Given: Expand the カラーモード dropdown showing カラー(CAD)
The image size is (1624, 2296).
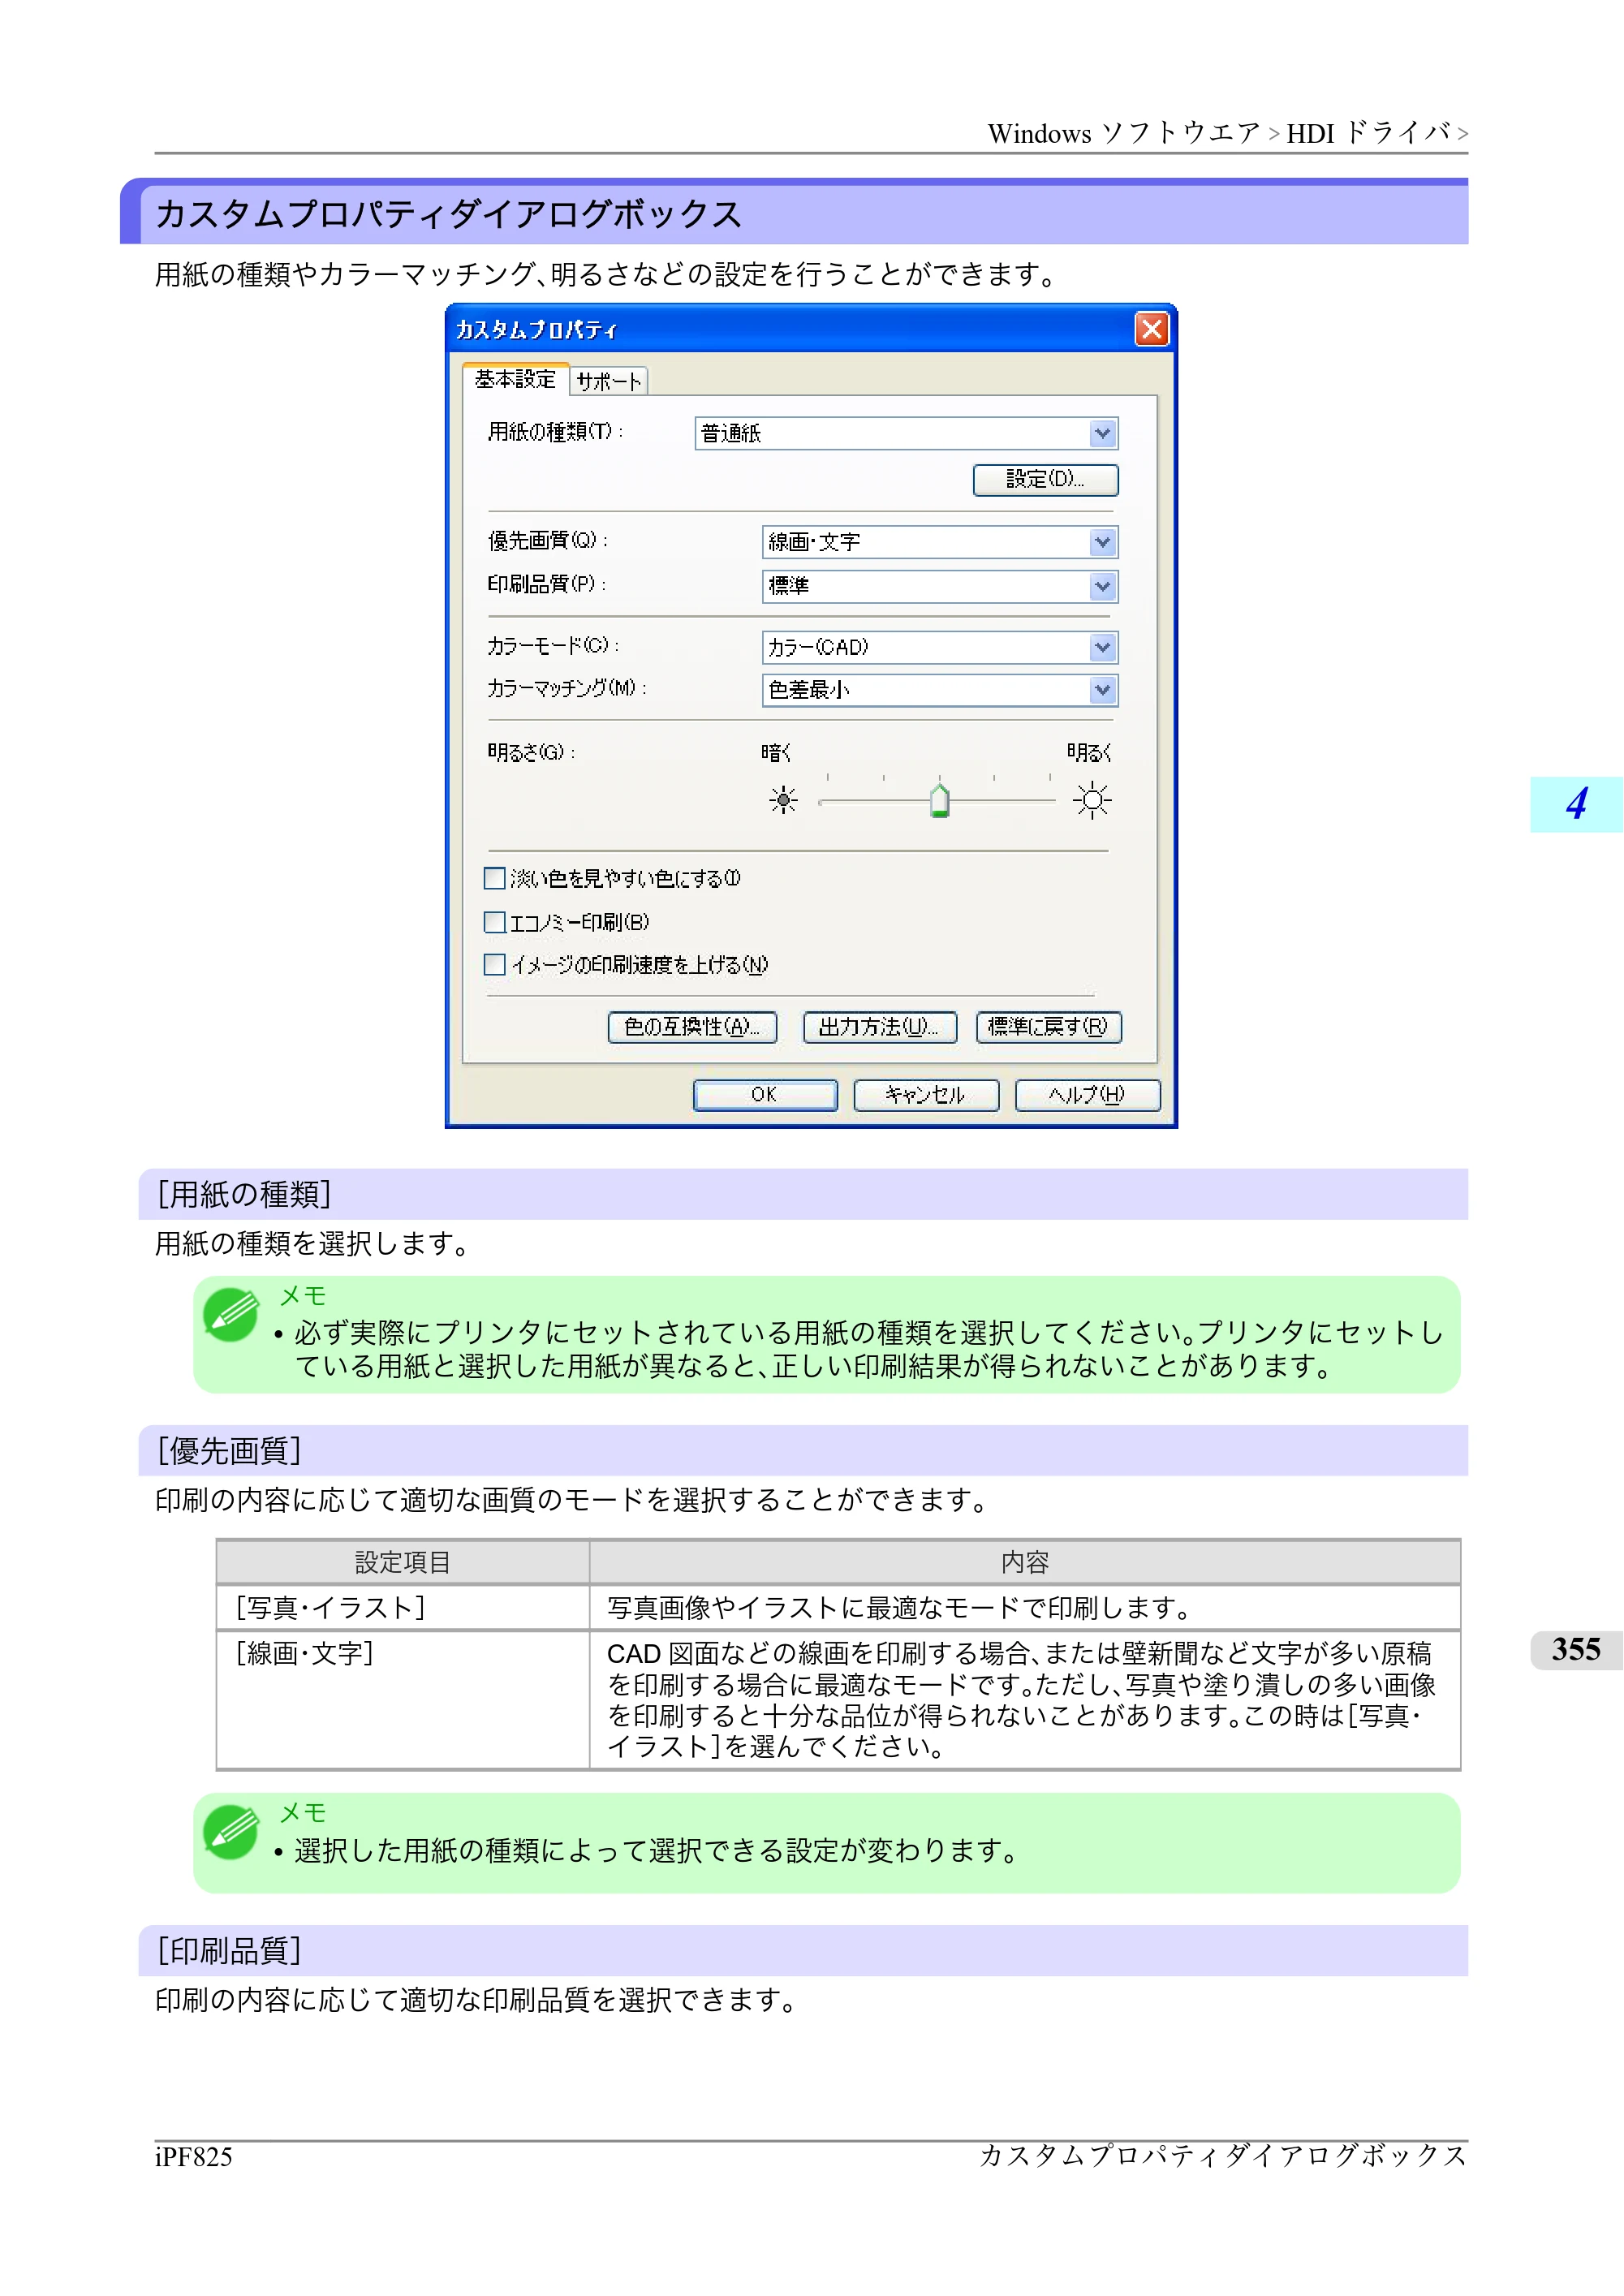Looking at the screenshot, I should (939, 647).
